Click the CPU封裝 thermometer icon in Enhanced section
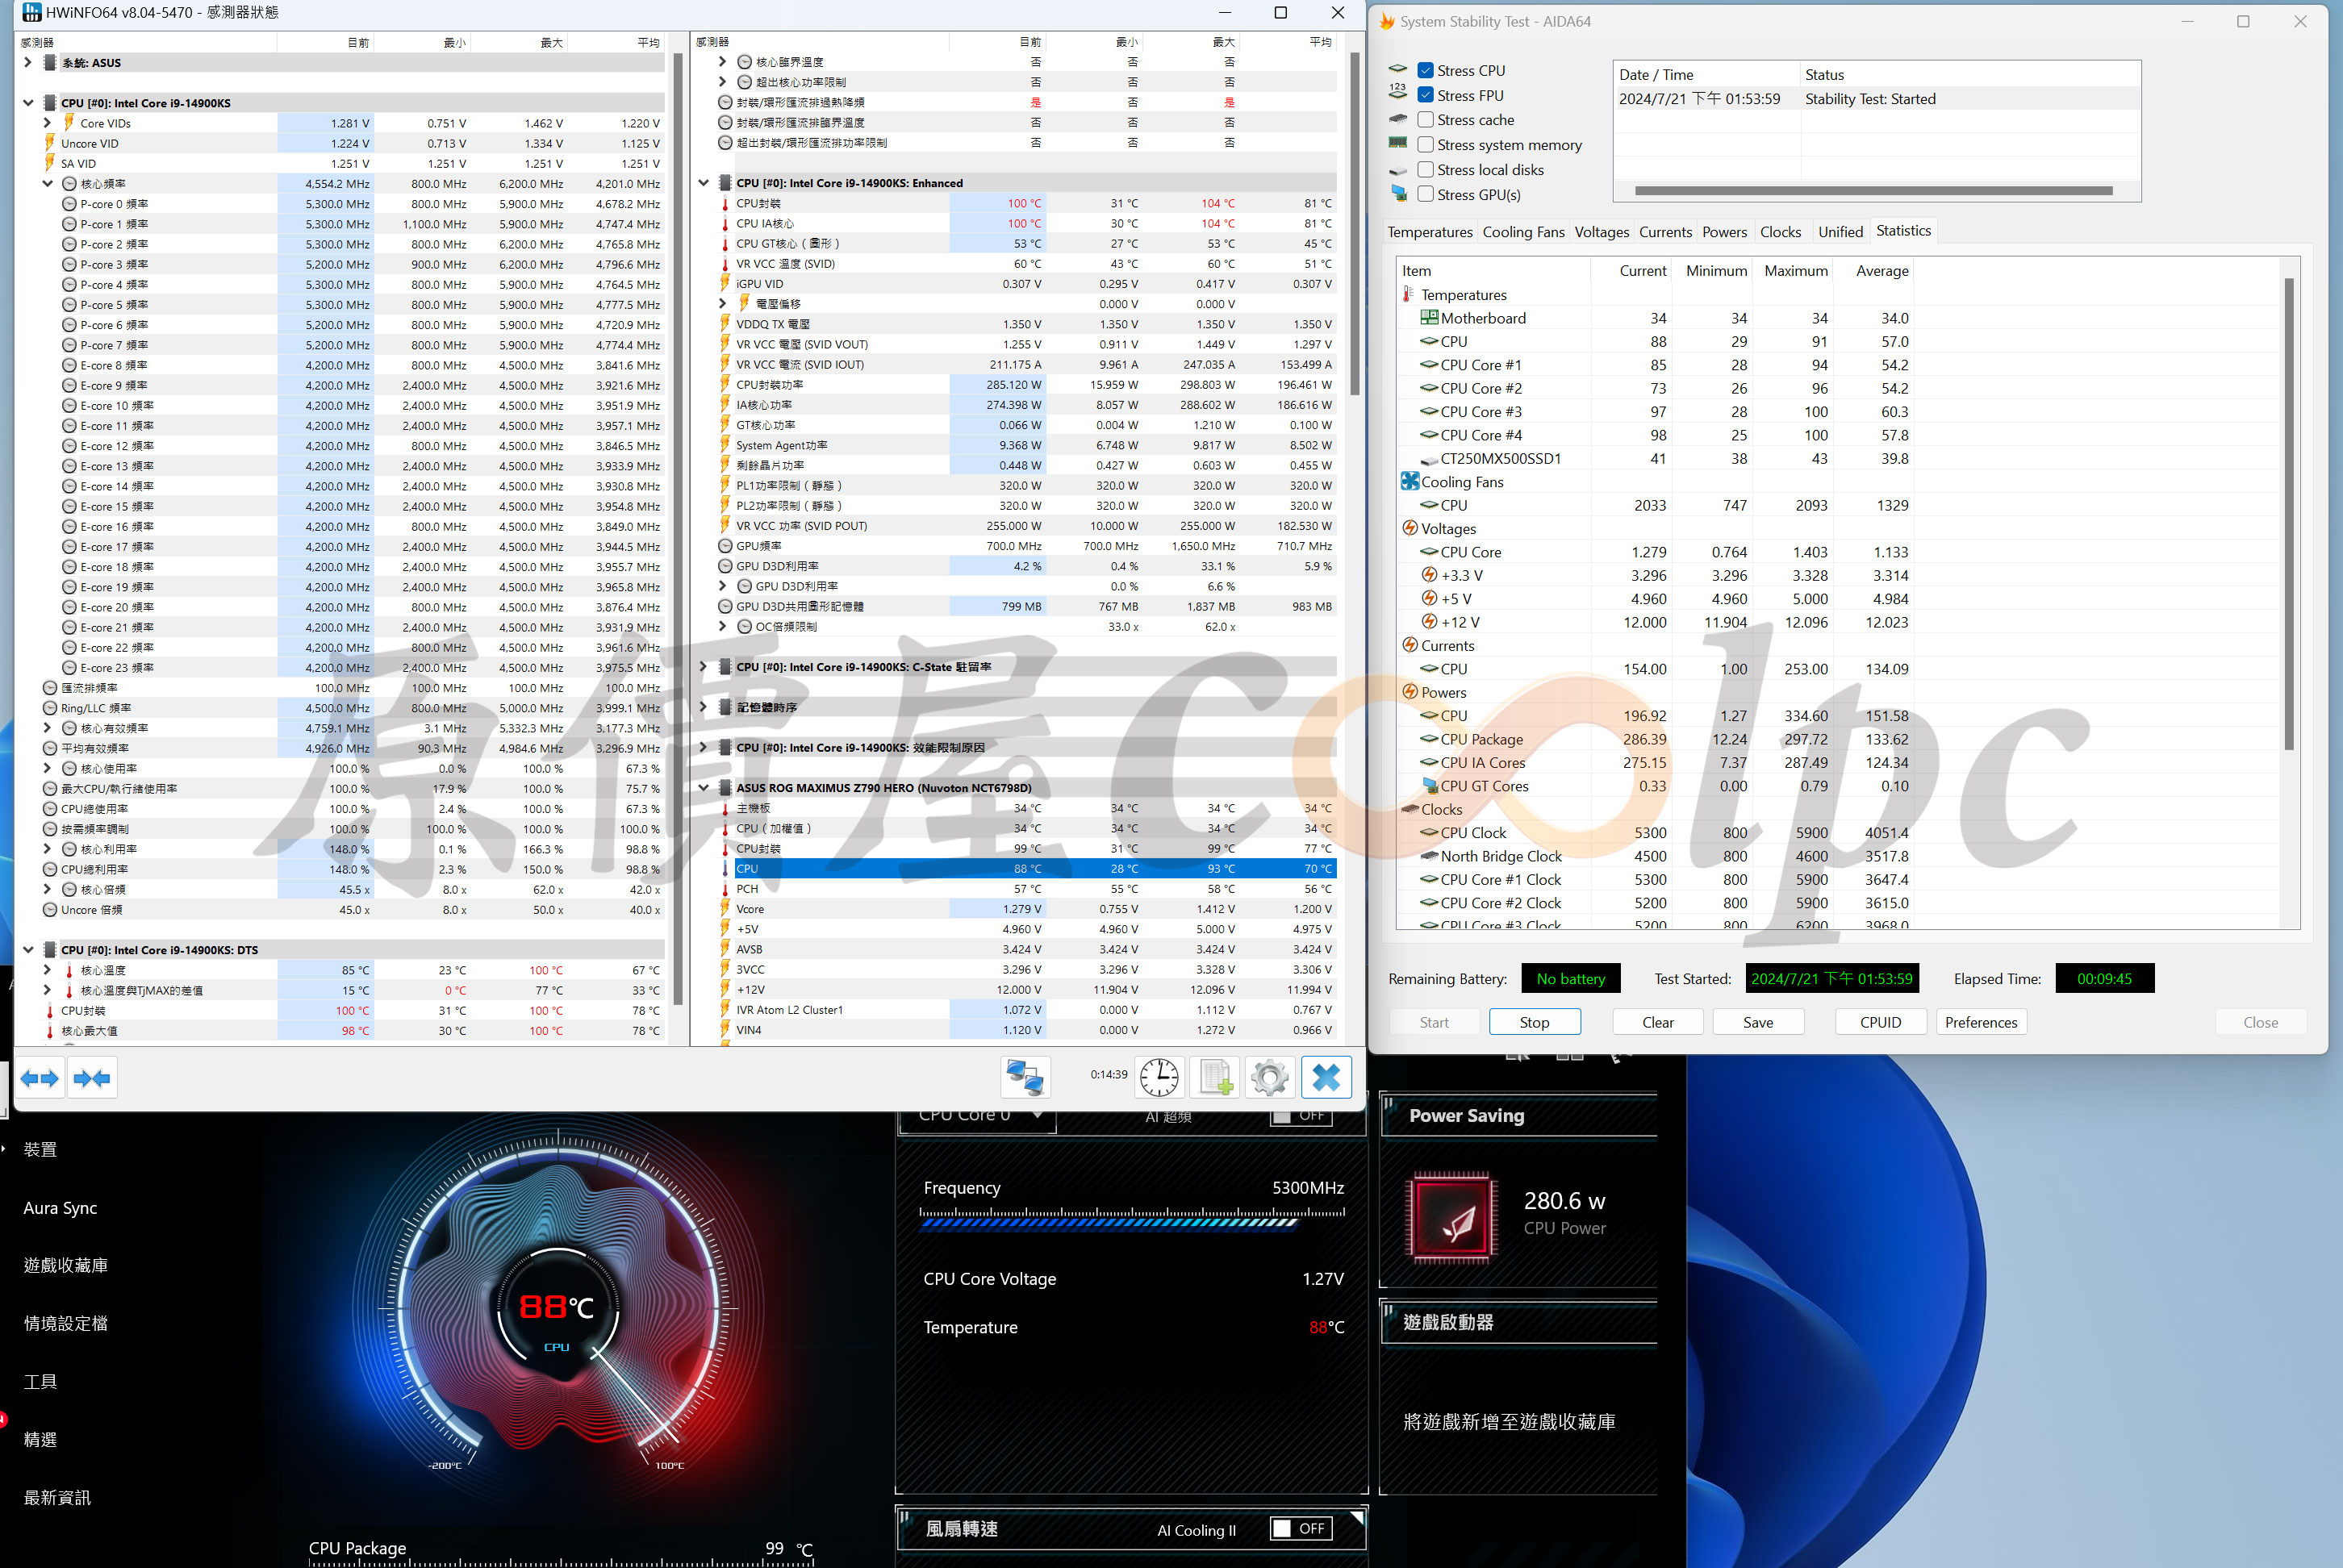The image size is (2343, 1568). click(725, 203)
